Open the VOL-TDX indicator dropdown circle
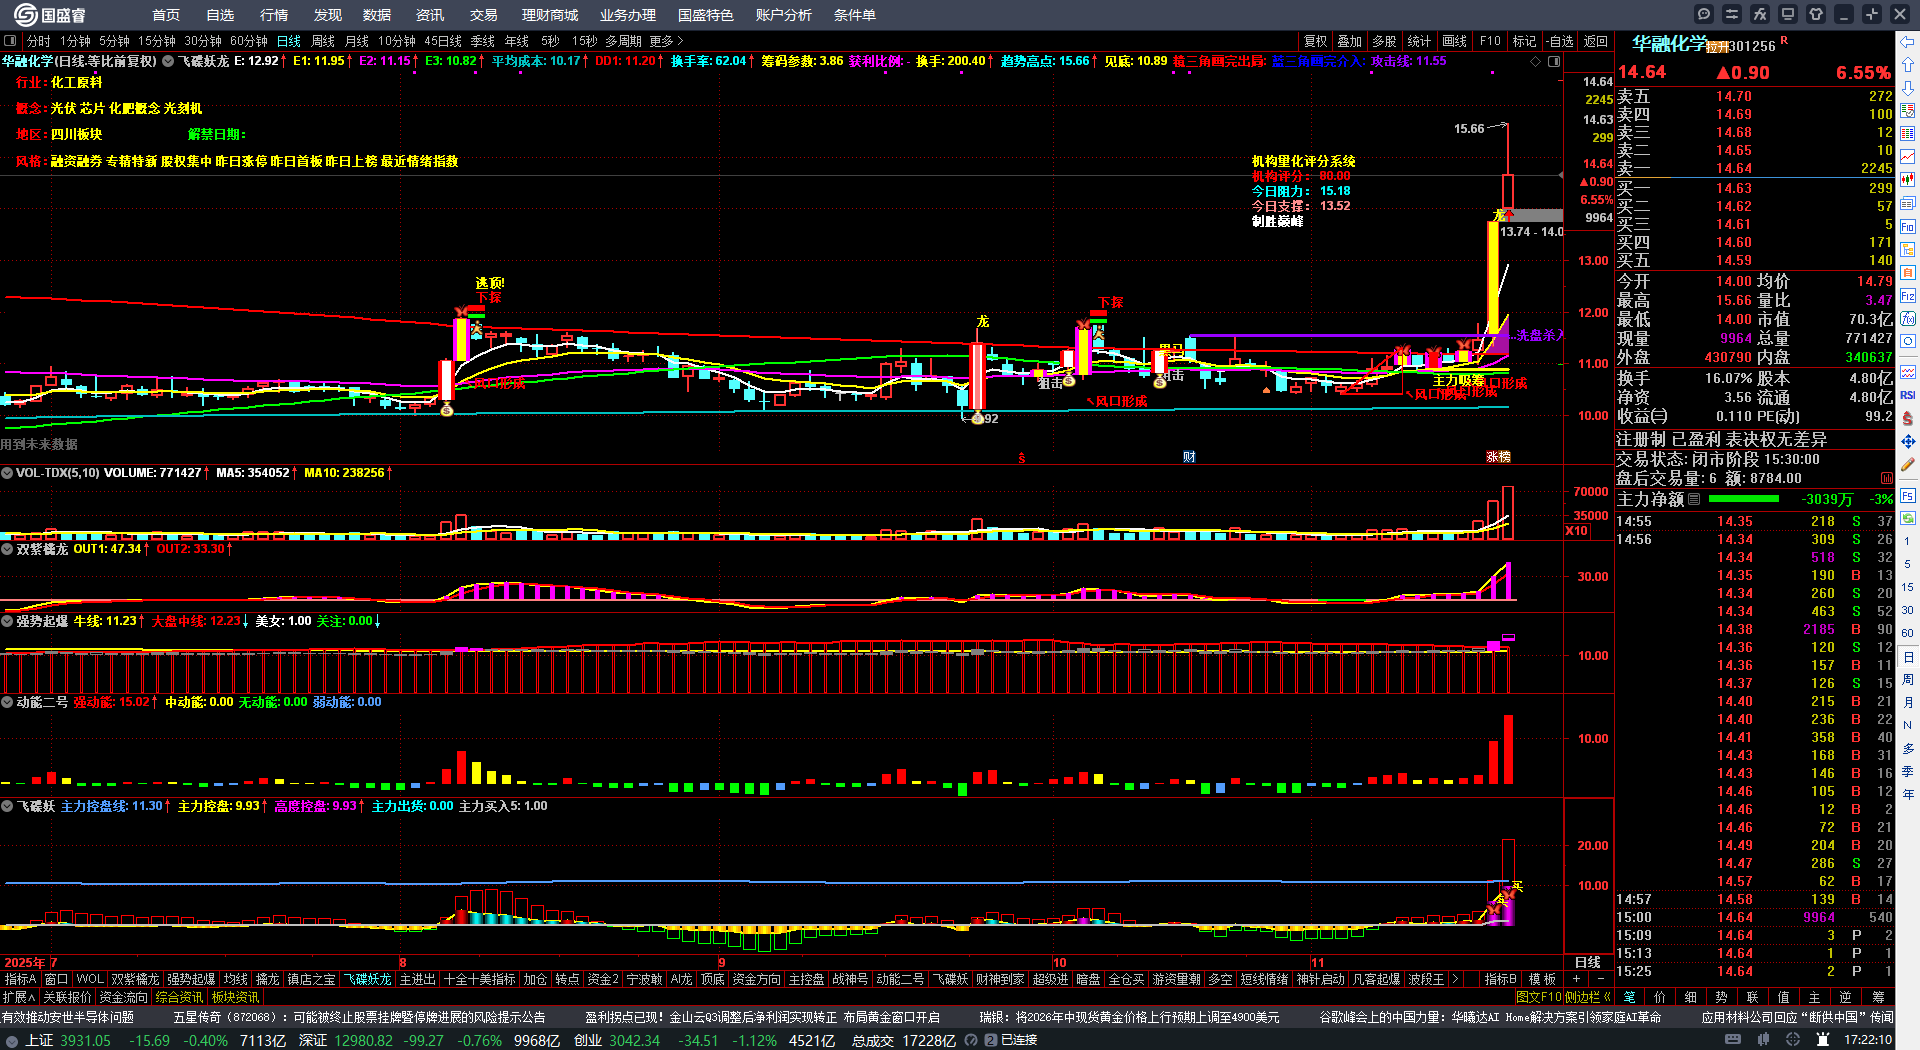Screen dimensions: 1920x1050 tap(7, 473)
